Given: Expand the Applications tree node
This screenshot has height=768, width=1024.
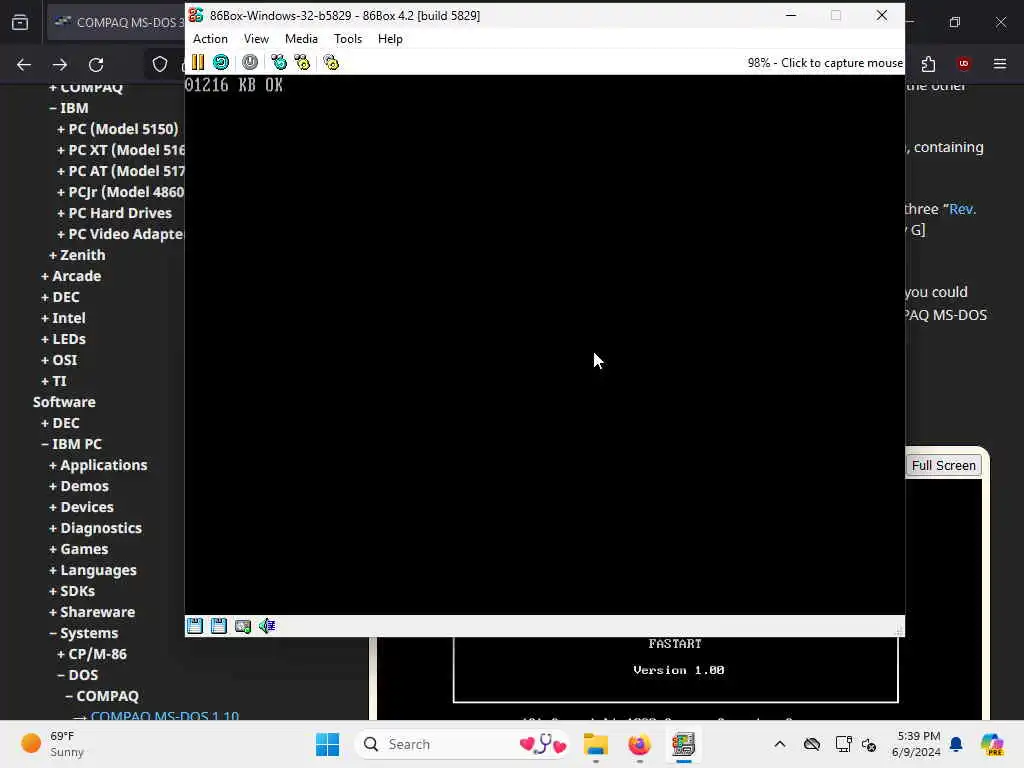Looking at the screenshot, I should [99, 465].
